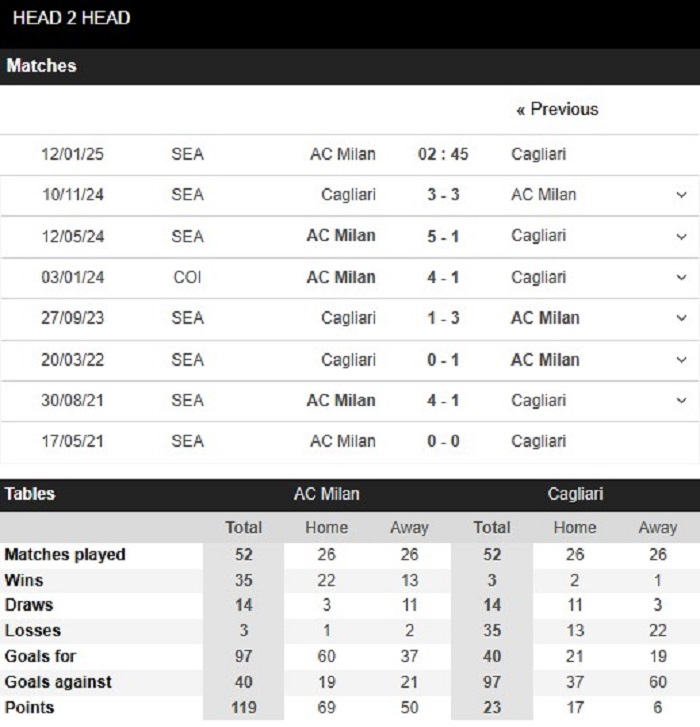The image size is (700, 727).
Task: Expand the 12/05/24 AC Milan 5-1 match details
Action: [x=681, y=236]
